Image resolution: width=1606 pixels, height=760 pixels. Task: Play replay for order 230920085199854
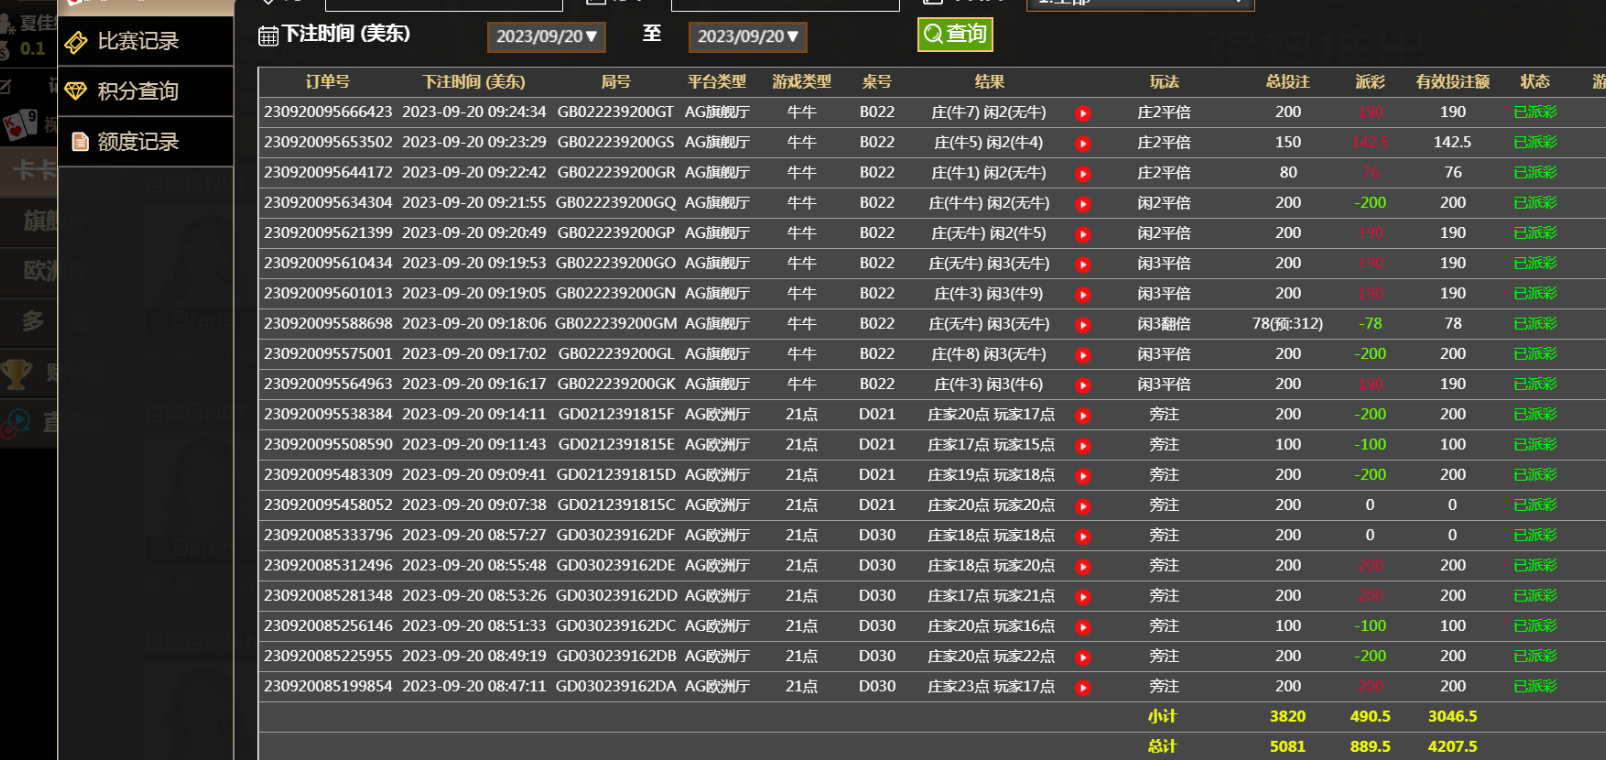pos(1083,688)
